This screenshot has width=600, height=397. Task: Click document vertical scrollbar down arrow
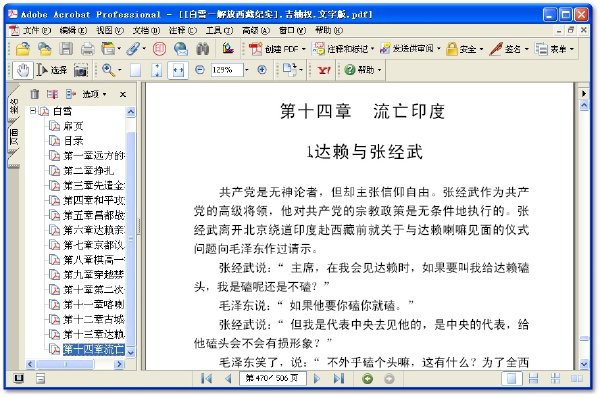tap(584, 363)
